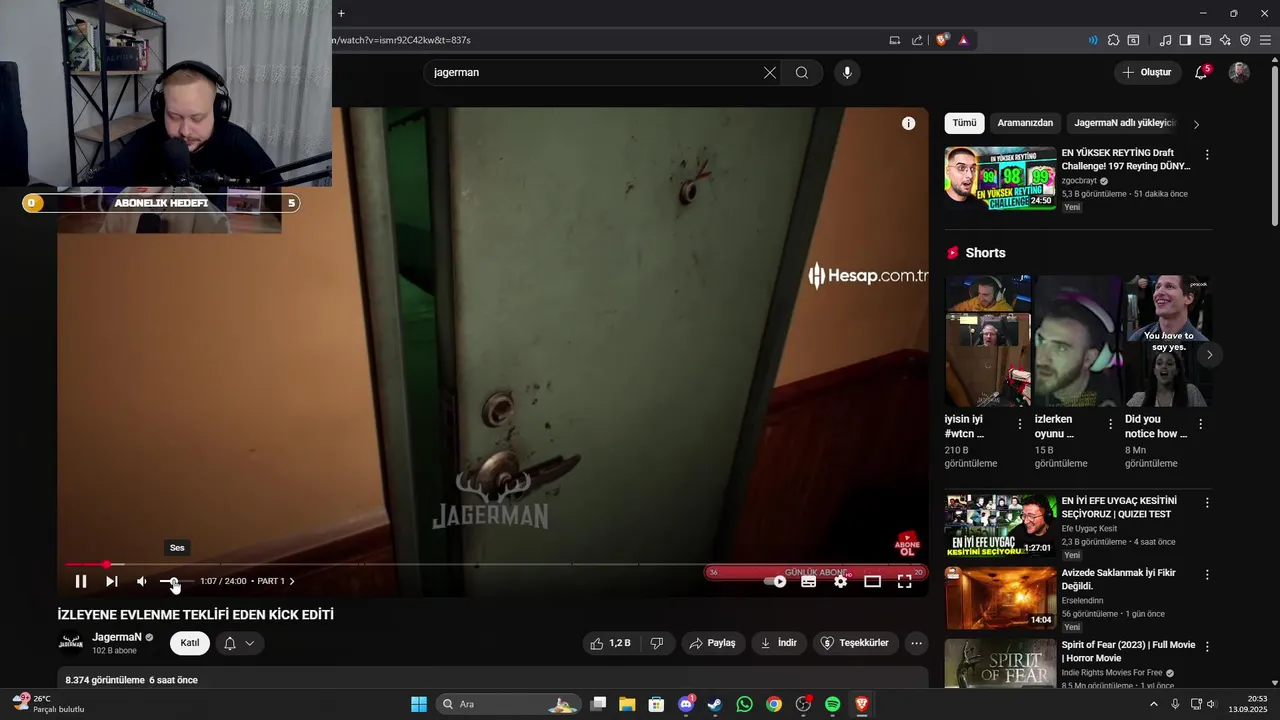
Task: Open options for the izlerken oyunu short
Action: coord(1110,424)
